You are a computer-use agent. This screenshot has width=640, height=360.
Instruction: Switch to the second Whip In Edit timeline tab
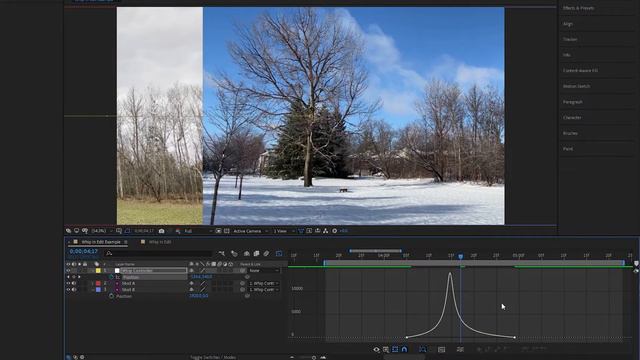(160, 242)
